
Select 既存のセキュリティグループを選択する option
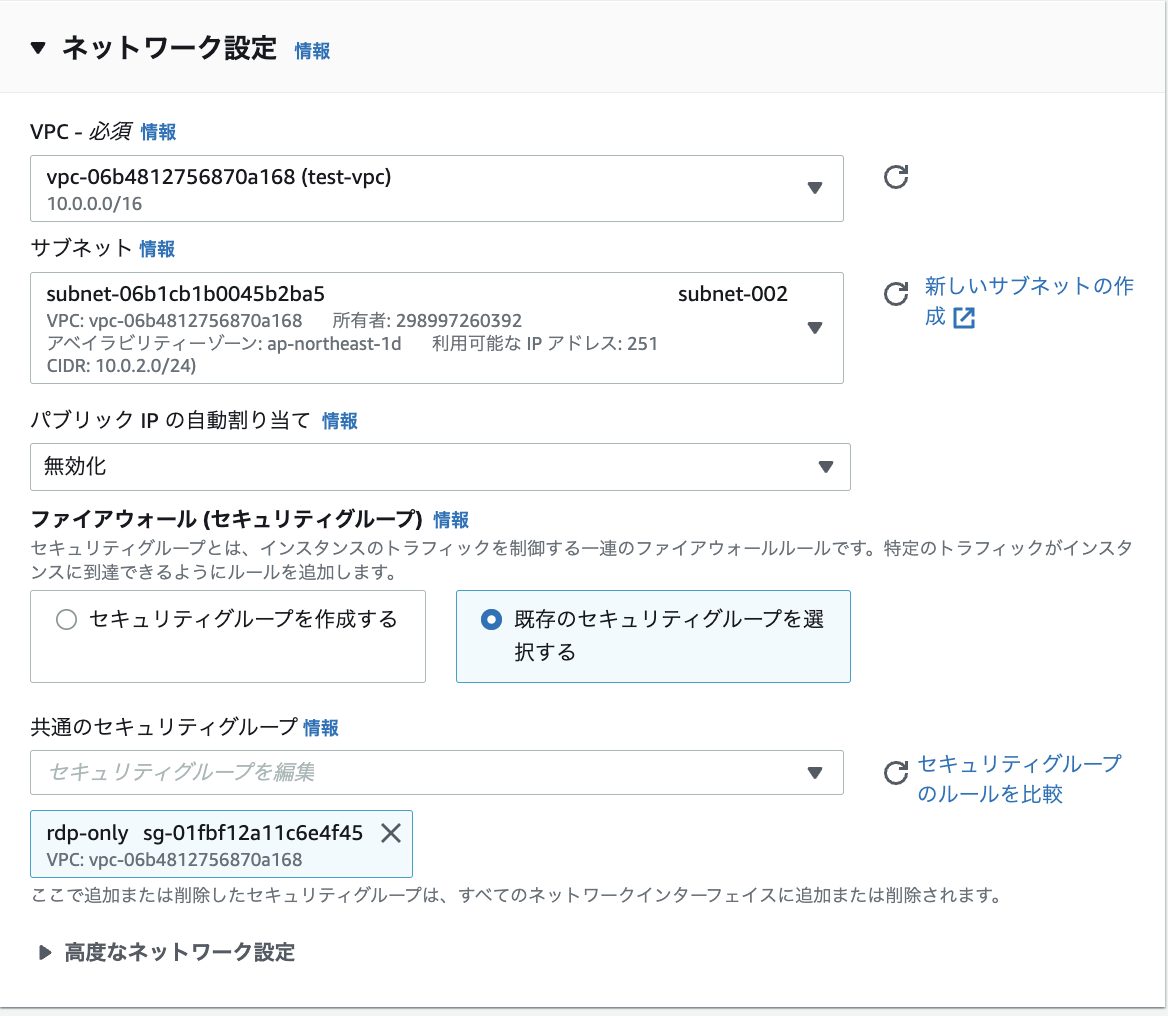490,619
